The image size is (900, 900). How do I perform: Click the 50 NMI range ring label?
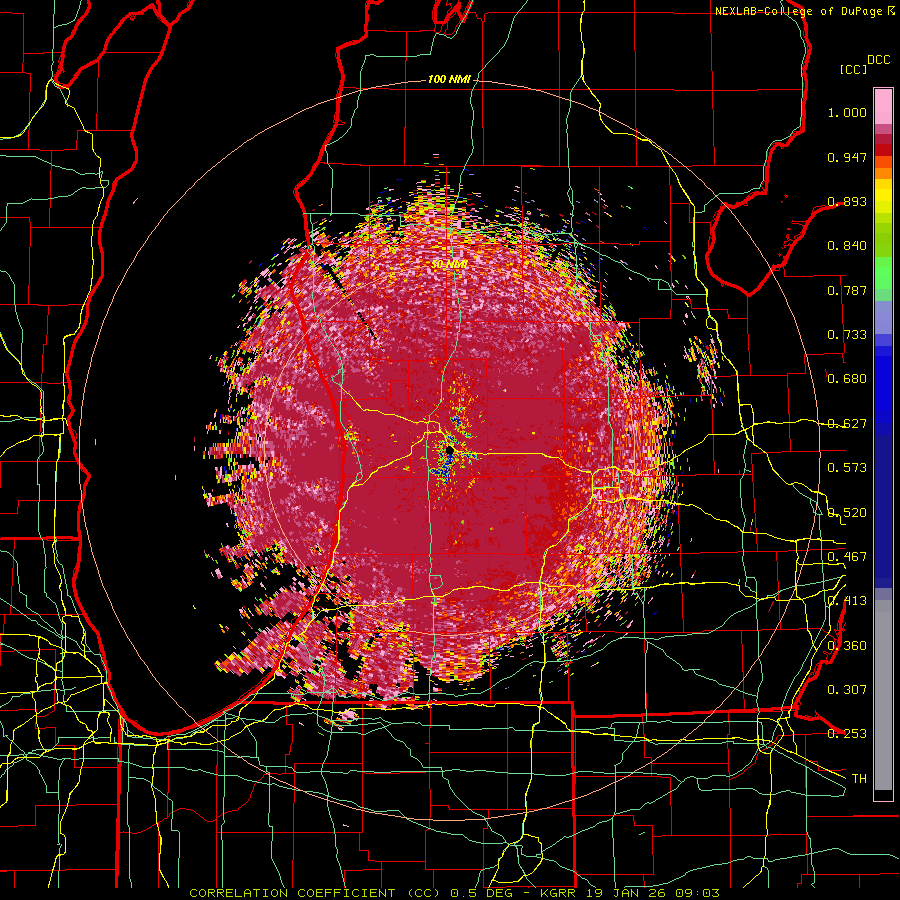[449, 265]
